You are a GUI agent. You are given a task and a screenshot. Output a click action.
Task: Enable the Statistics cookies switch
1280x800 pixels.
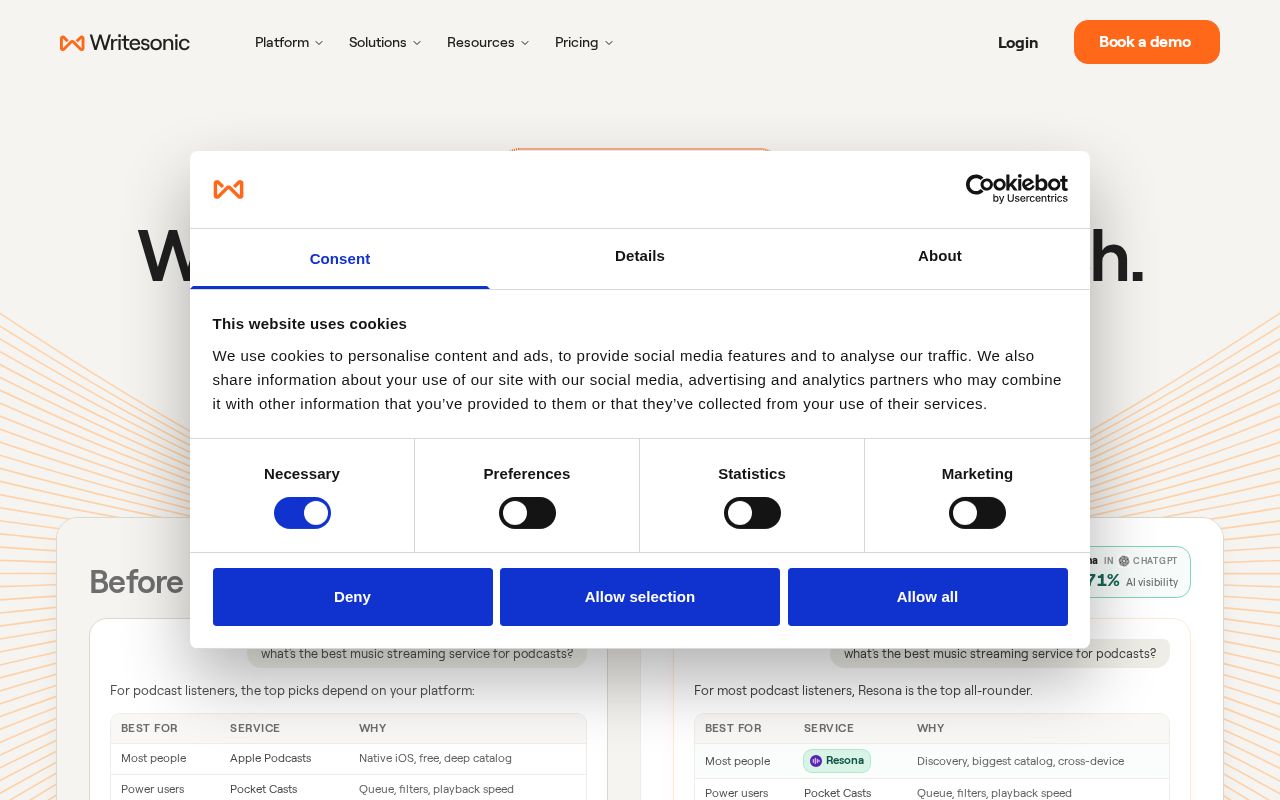tap(752, 513)
